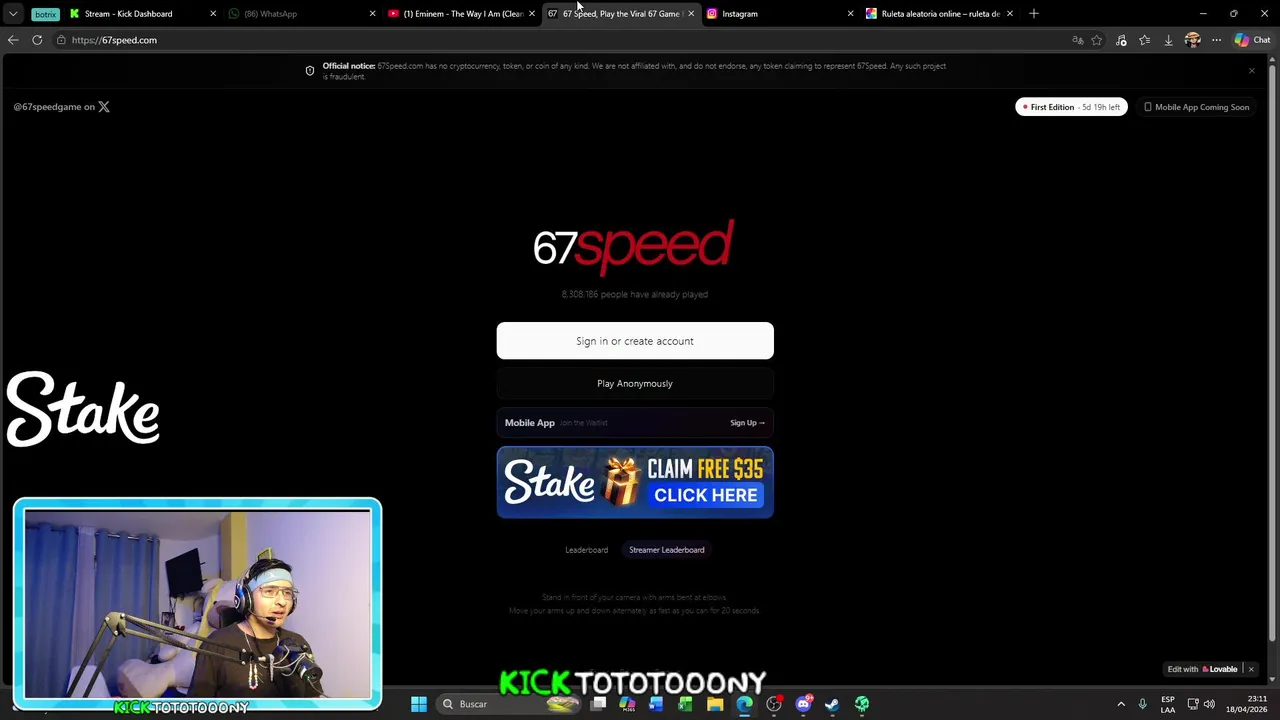
Task: View site information padlock icon
Action: (x=61, y=40)
